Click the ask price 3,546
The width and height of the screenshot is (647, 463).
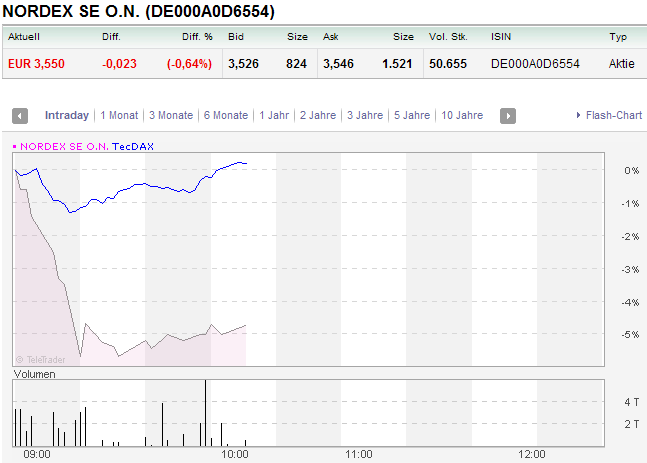click(x=338, y=64)
